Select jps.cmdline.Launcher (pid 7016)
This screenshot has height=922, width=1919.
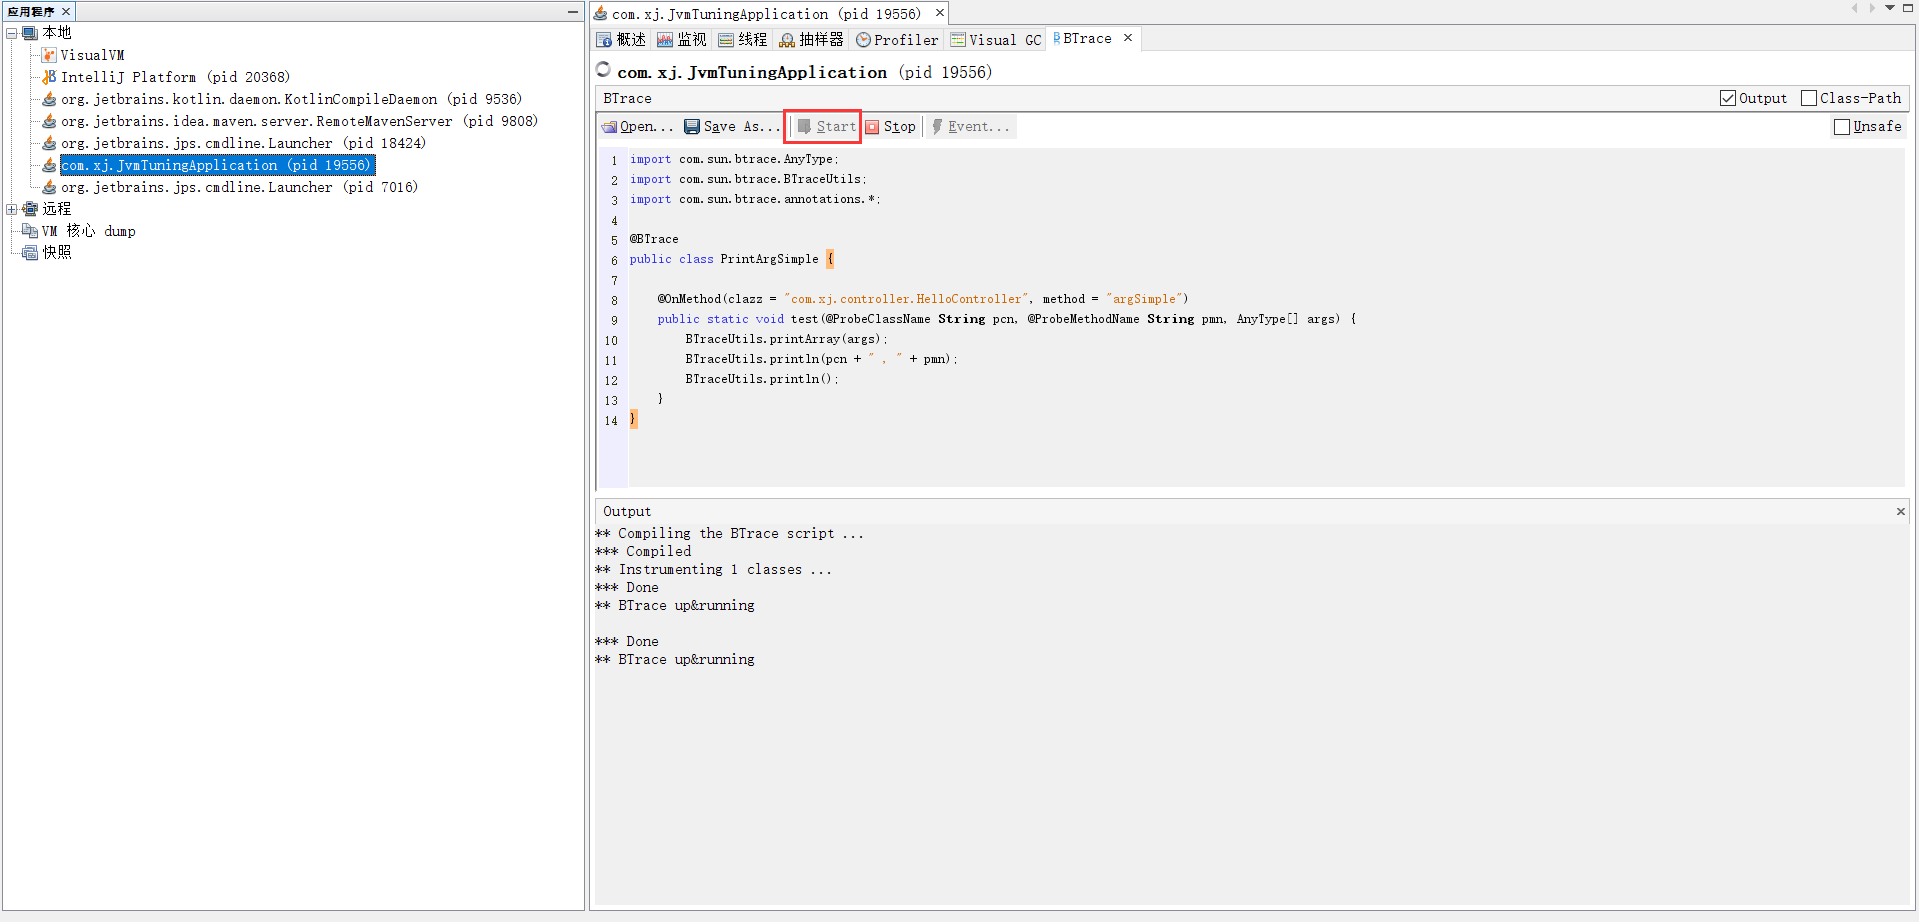click(239, 187)
